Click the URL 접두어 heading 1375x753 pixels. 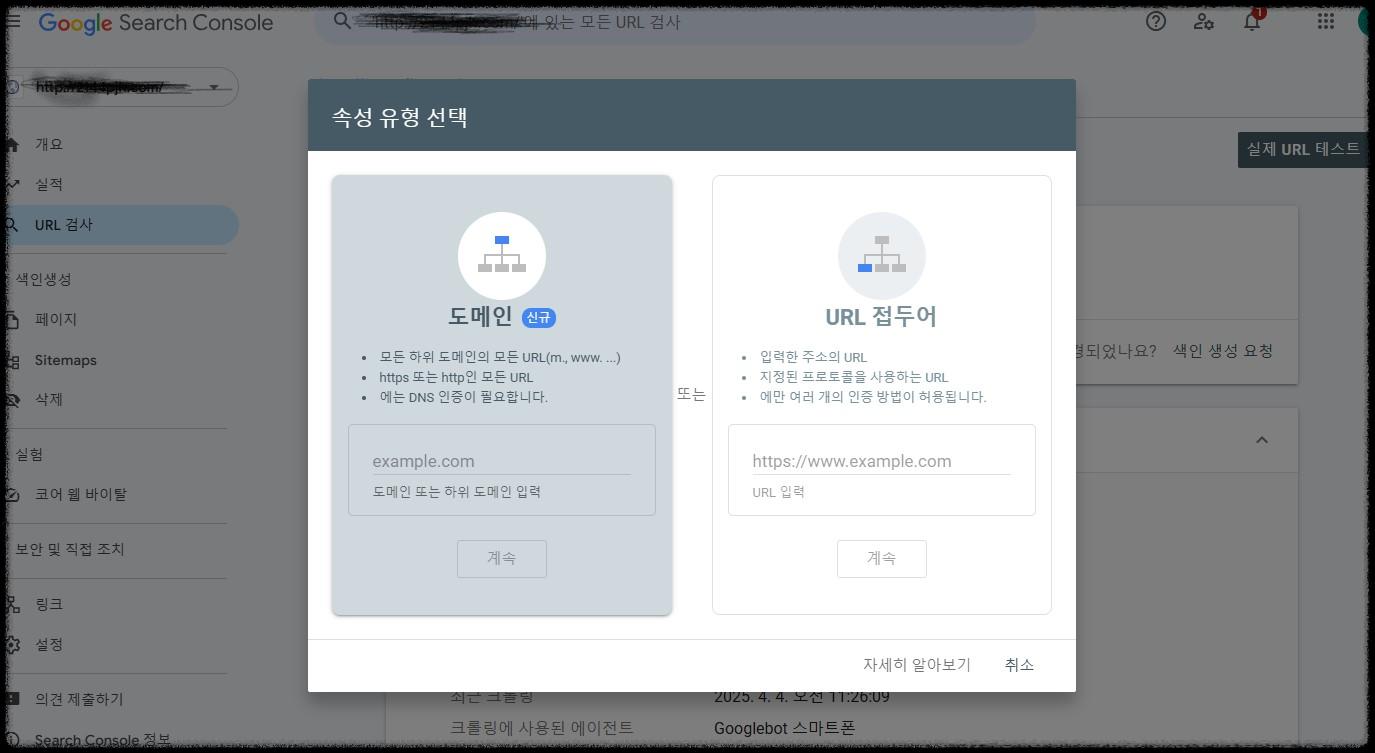click(x=881, y=317)
